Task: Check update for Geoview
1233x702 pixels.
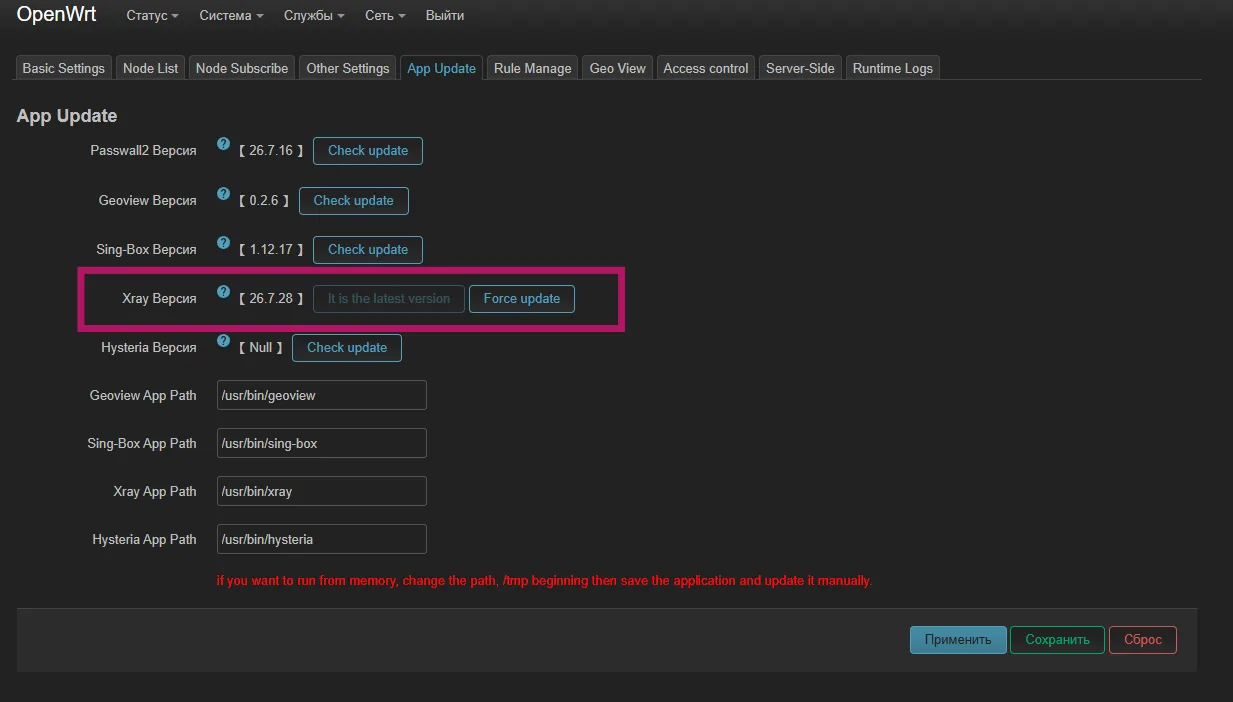Action: click(354, 201)
